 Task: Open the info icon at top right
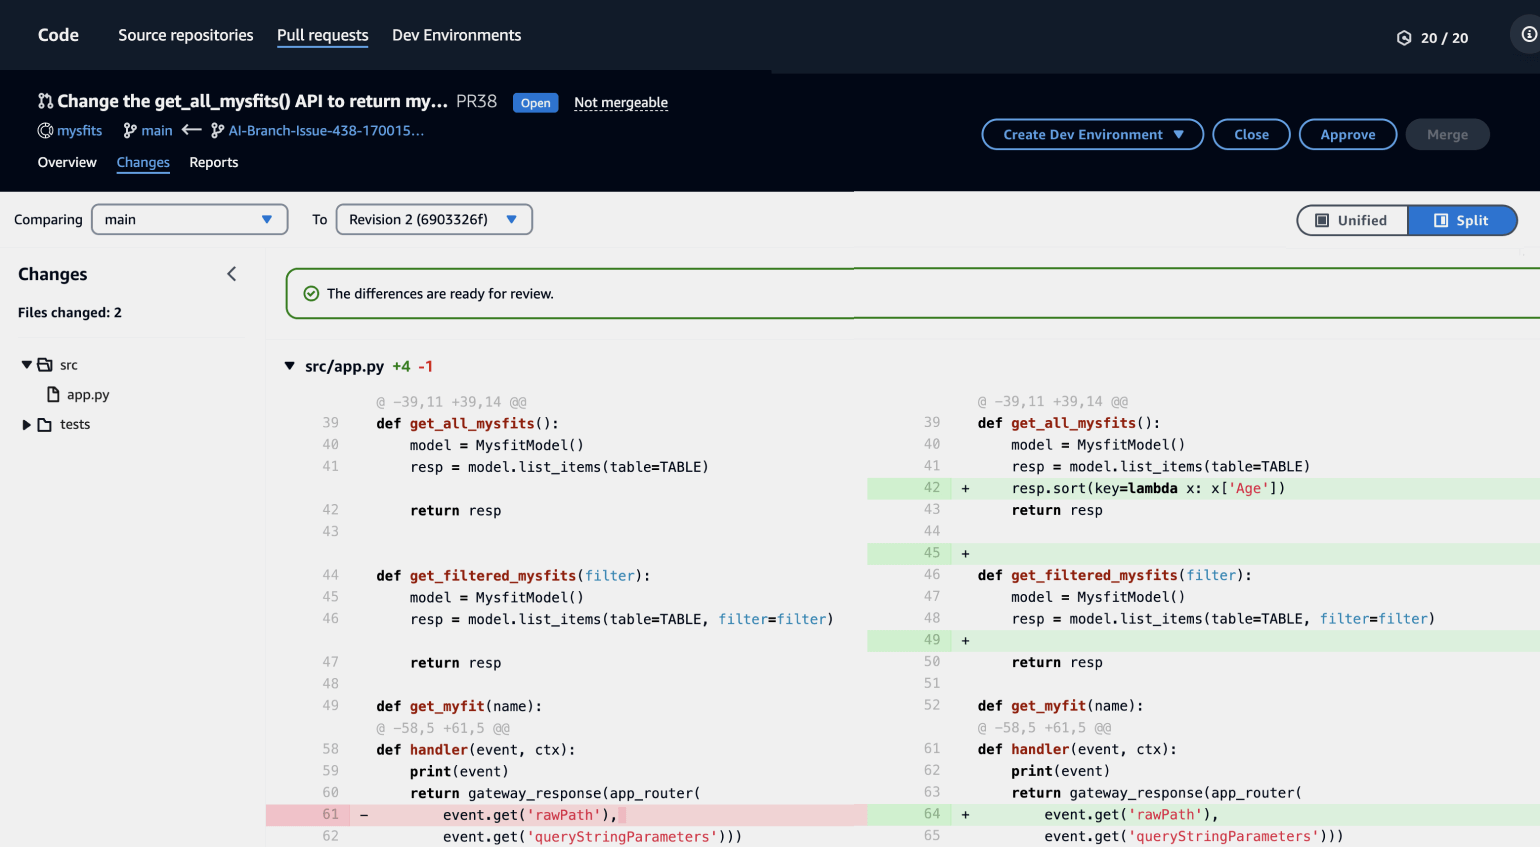point(1528,34)
